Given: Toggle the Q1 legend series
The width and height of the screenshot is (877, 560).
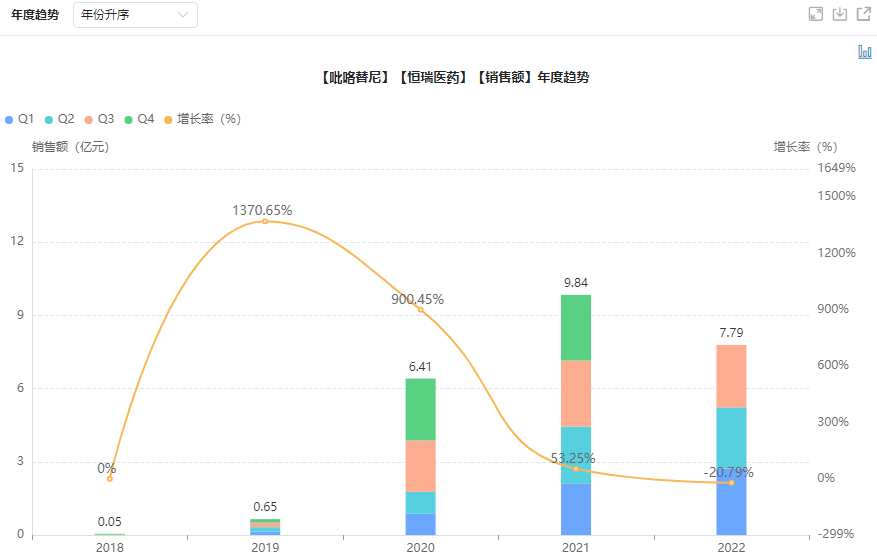Looking at the screenshot, I should tap(20, 119).
